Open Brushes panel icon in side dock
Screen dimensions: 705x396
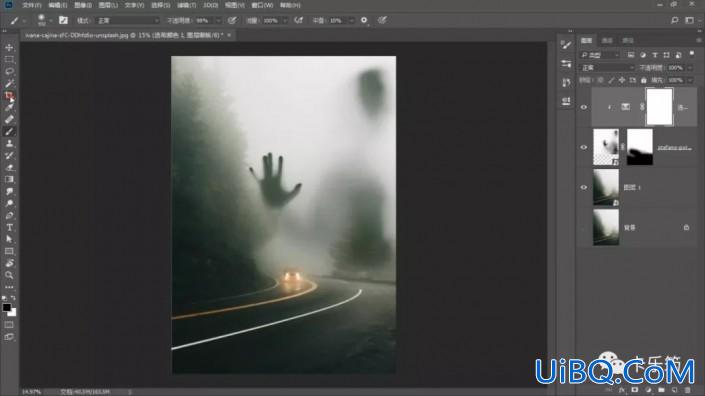pyautogui.click(x=566, y=44)
